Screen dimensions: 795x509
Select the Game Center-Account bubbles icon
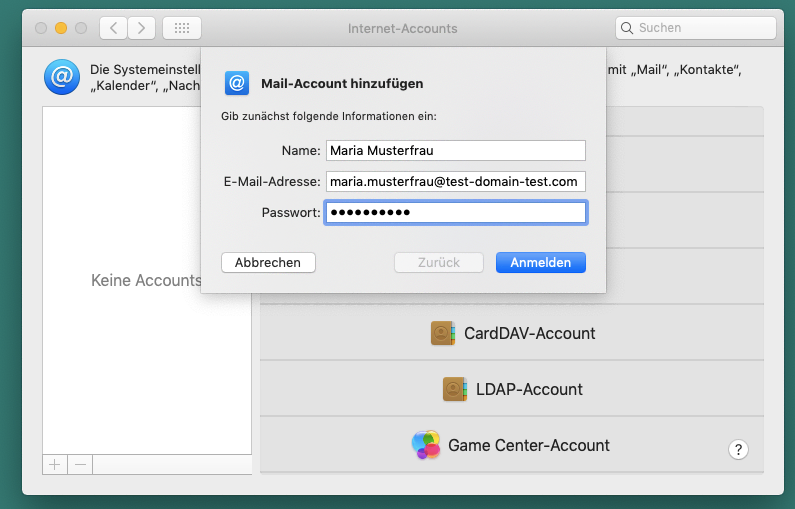coord(426,445)
